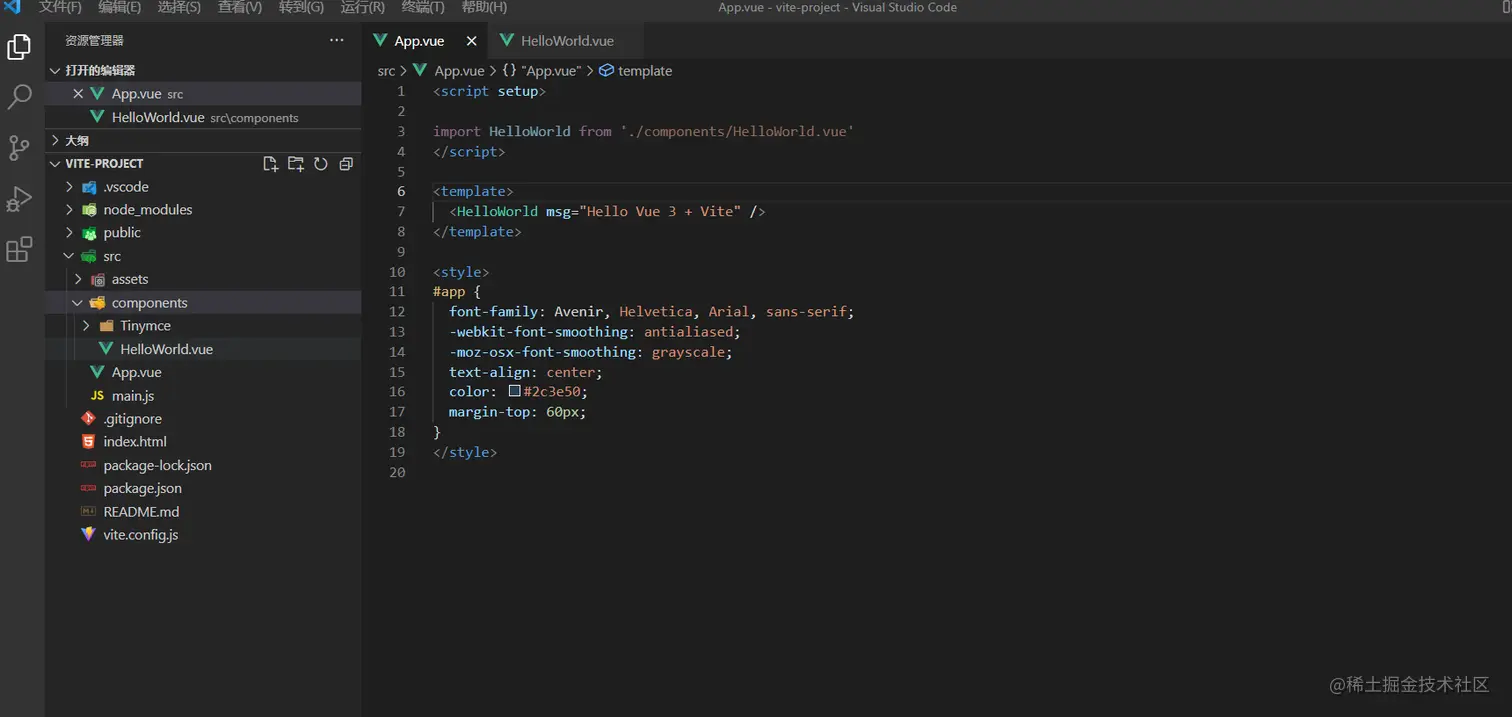The image size is (1512, 717).
Task: Close App.vue in the open editors list
Action: click(x=78, y=94)
